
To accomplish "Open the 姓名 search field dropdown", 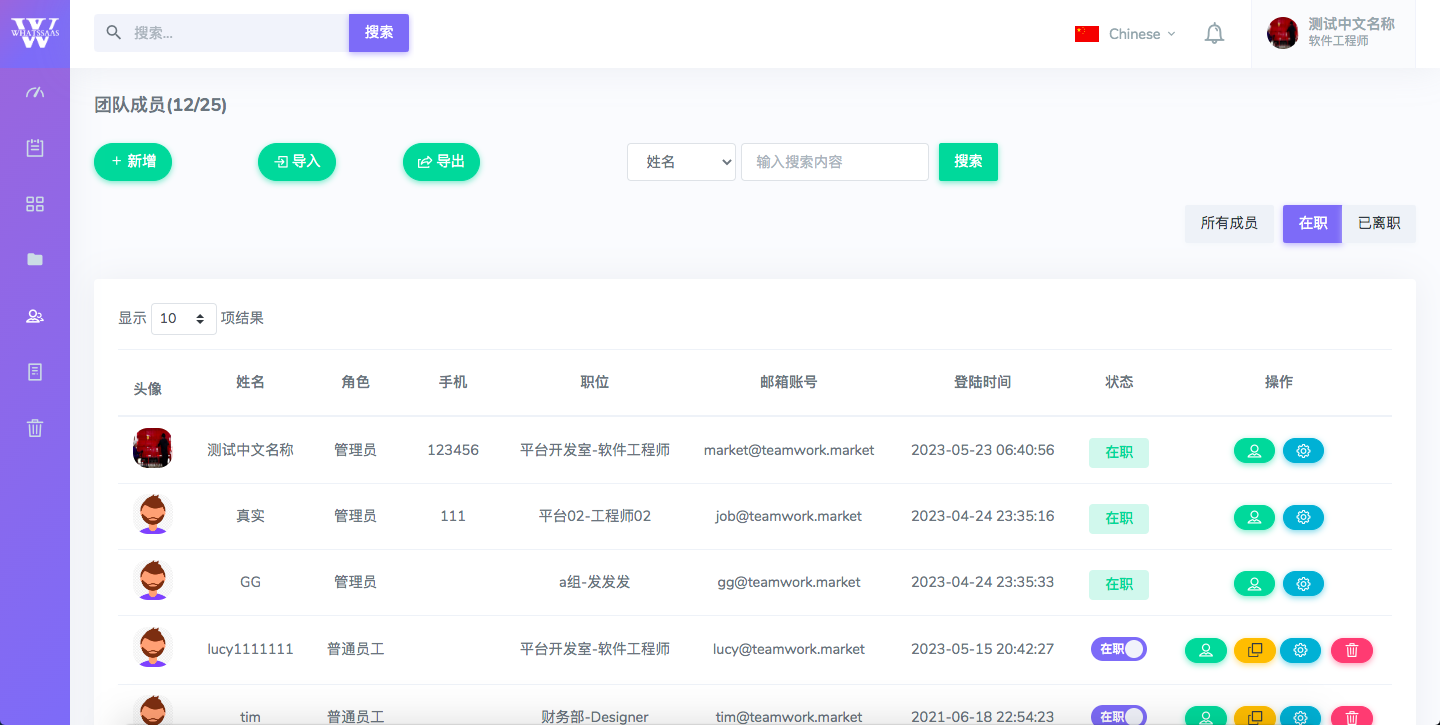I will (x=681, y=162).
